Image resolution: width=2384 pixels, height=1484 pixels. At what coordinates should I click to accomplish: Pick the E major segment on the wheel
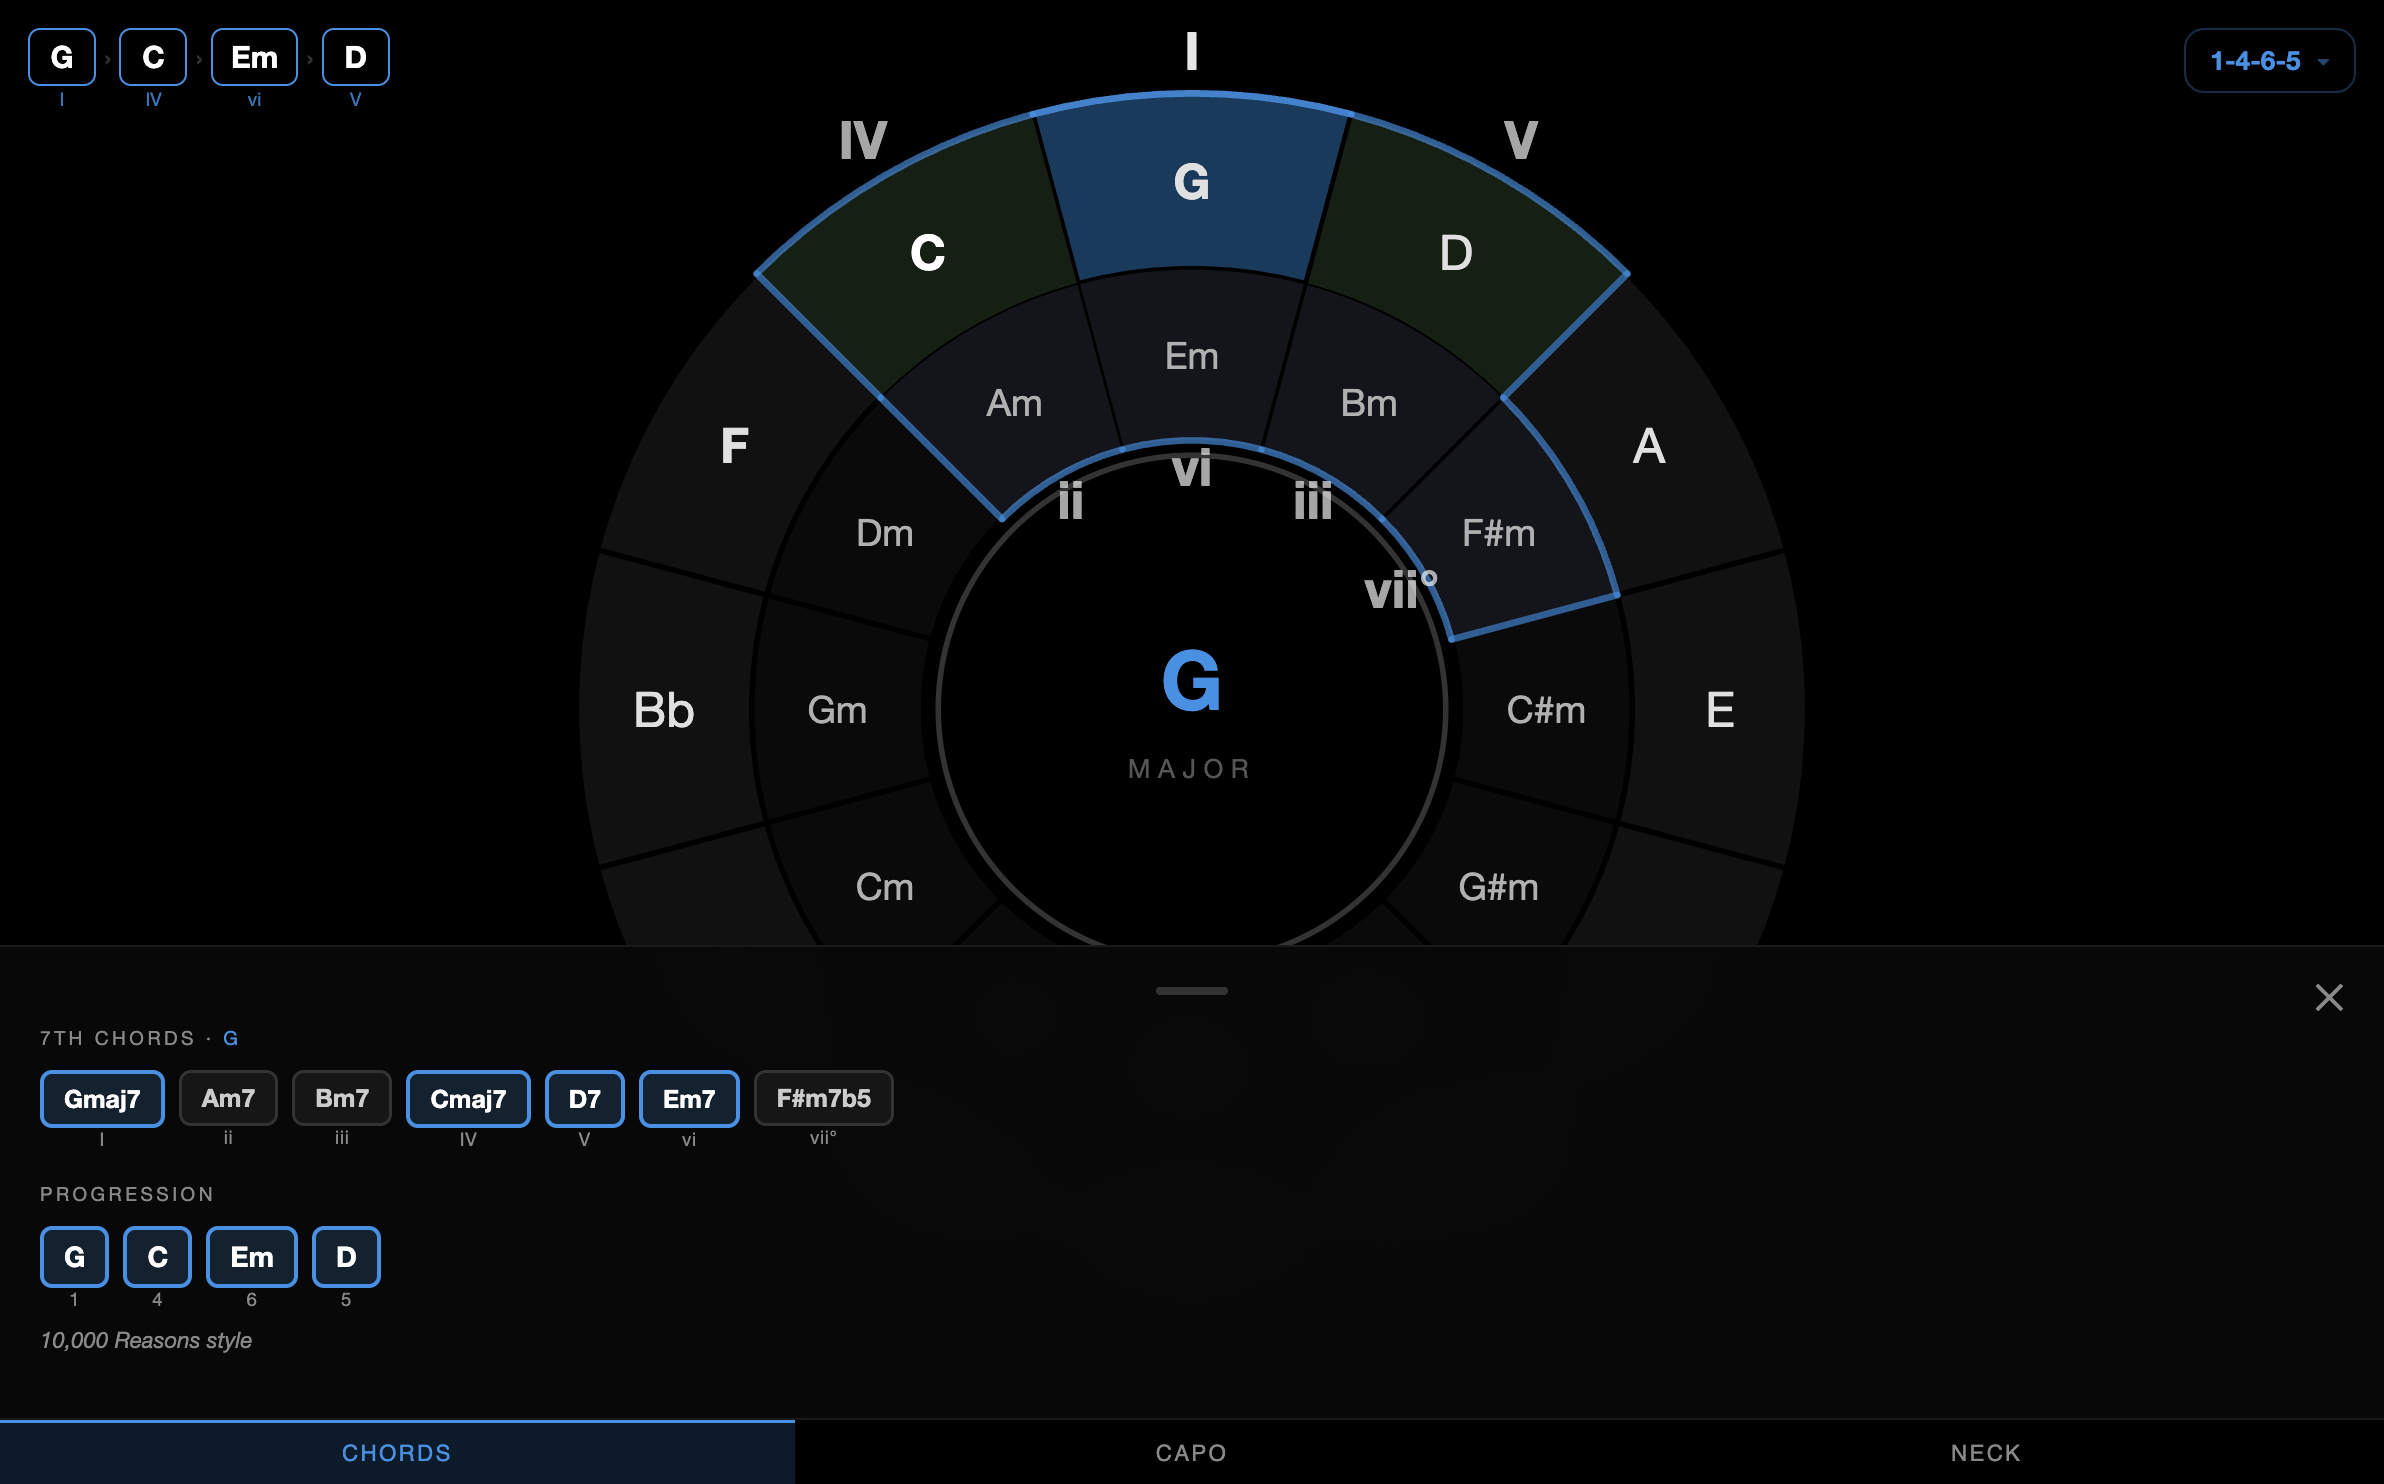1720,711
